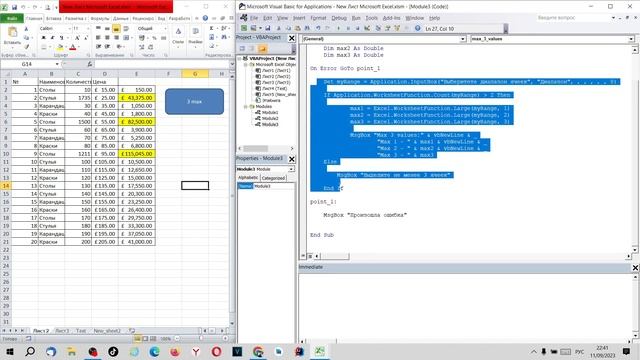Image resolution: width=640 pixels, height=360 pixels.
Task: Toggle middle vertical align in Excel ribbon
Action: [x=107, y=29]
